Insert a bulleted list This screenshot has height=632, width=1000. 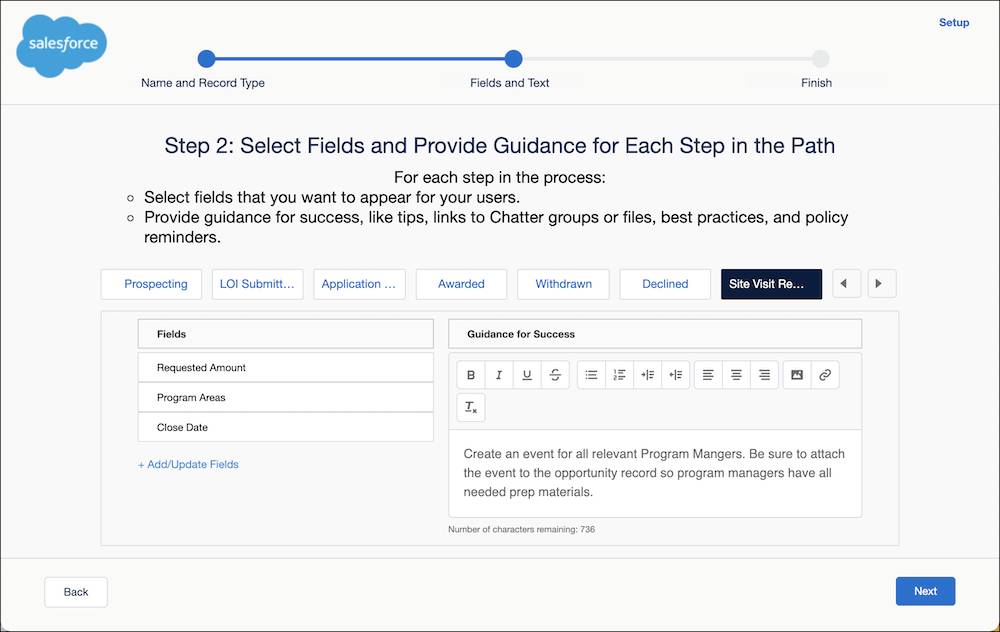pos(591,374)
